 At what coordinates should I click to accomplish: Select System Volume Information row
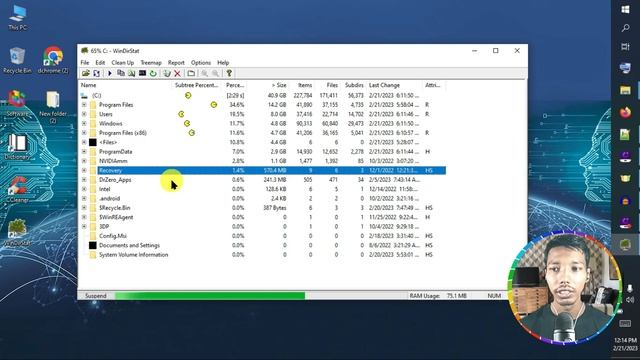(262, 255)
